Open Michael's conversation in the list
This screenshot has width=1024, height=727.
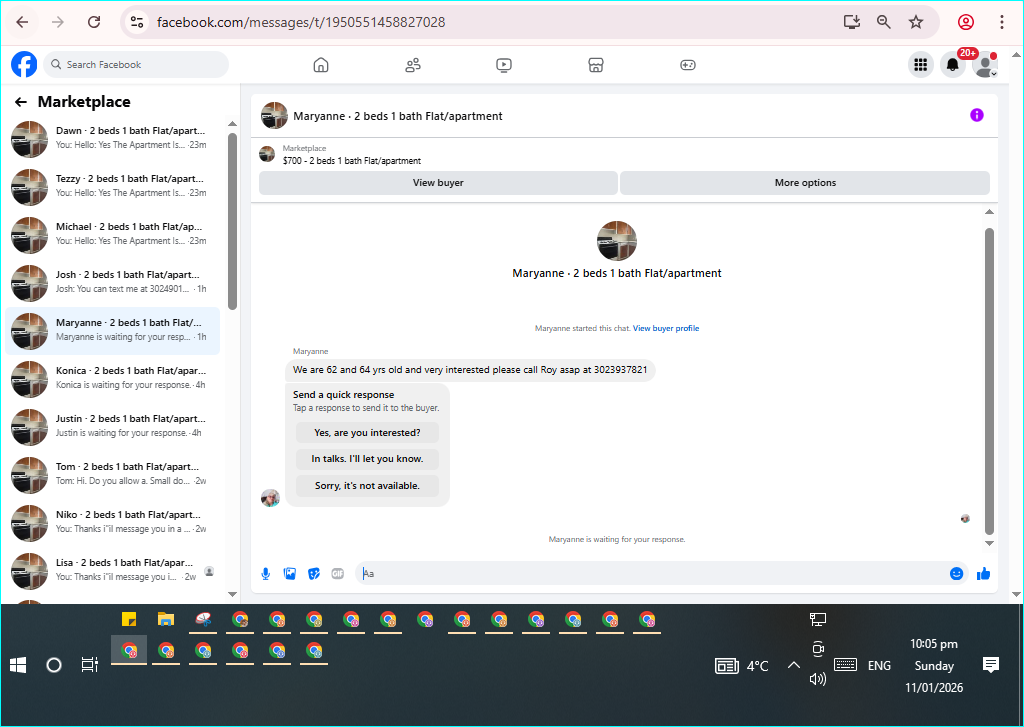point(112,234)
